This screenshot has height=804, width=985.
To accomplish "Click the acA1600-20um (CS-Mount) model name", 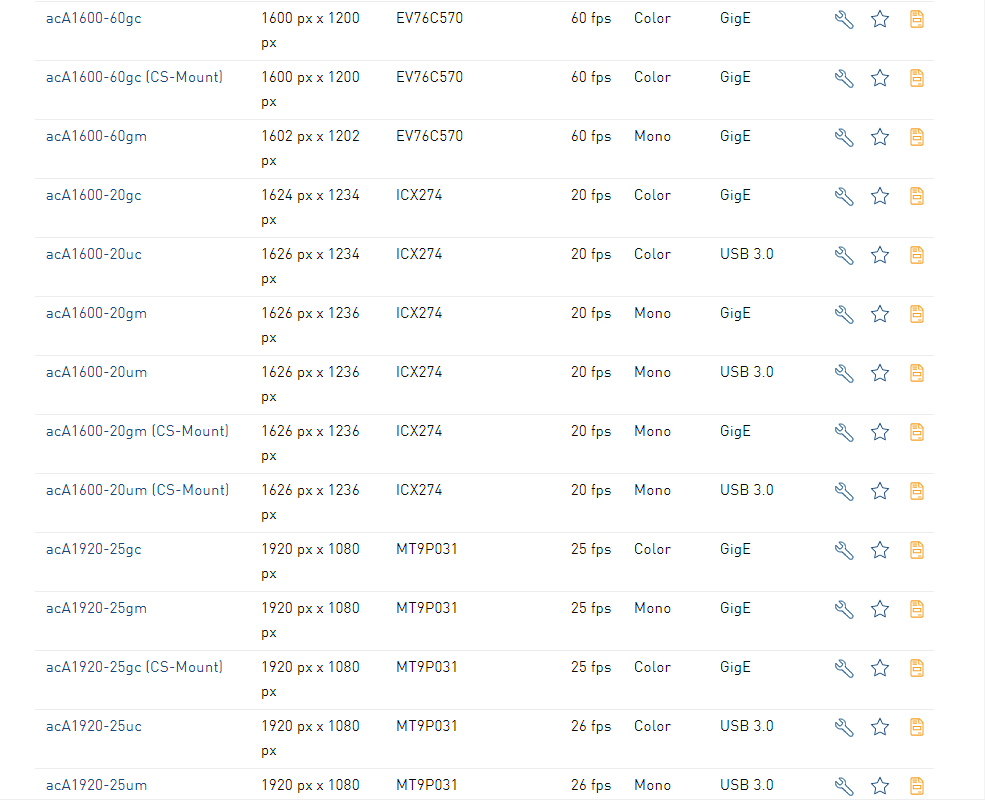I will [x=137, y=490].
